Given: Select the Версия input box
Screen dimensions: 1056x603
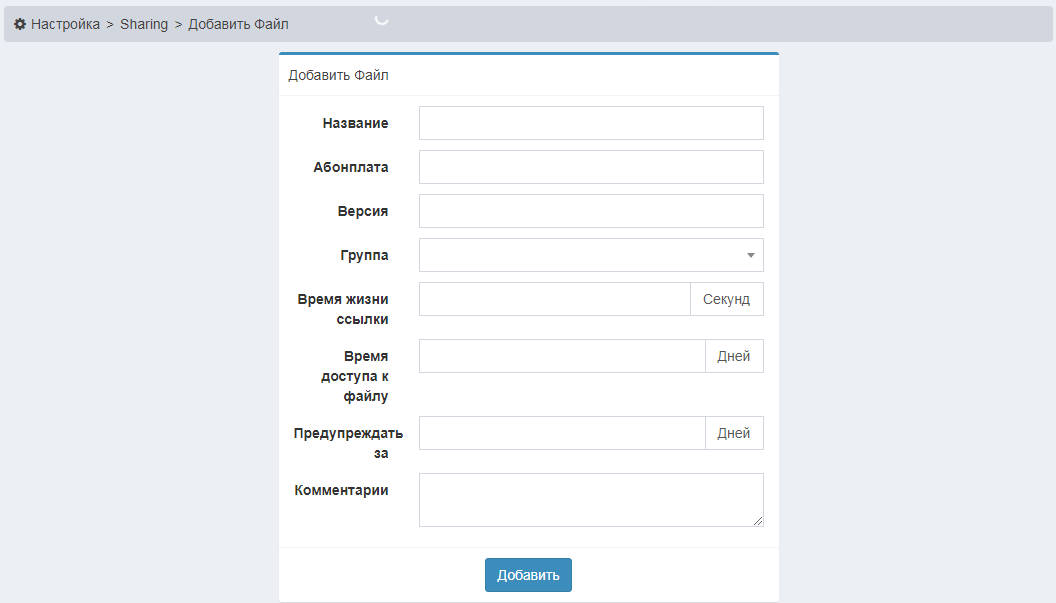Looking at the screenshot, I should 590,211.
